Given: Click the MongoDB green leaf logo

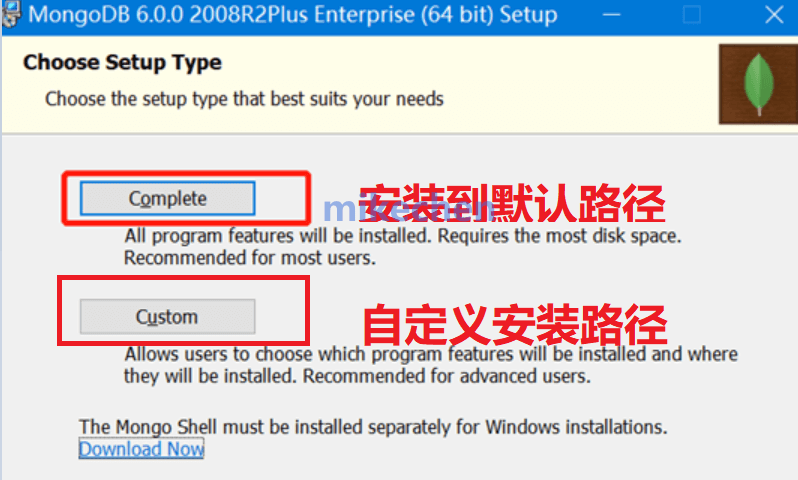Looking at the screenshot, I should pyautogui.click(x=759, y=84).
